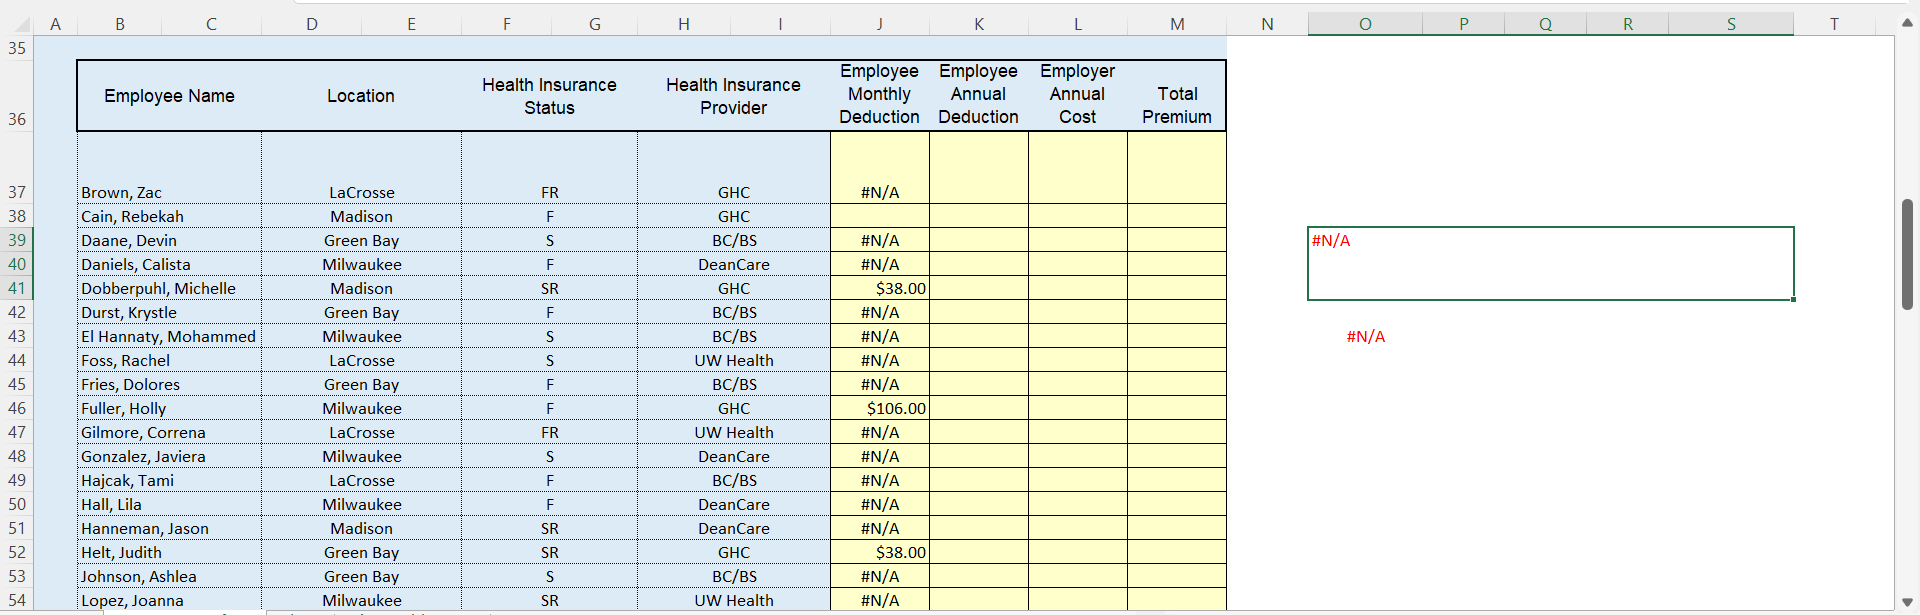The image size is (1920, 615).
Task: Select the cell with Helt, Judith
Action: (x=169, y=552)
